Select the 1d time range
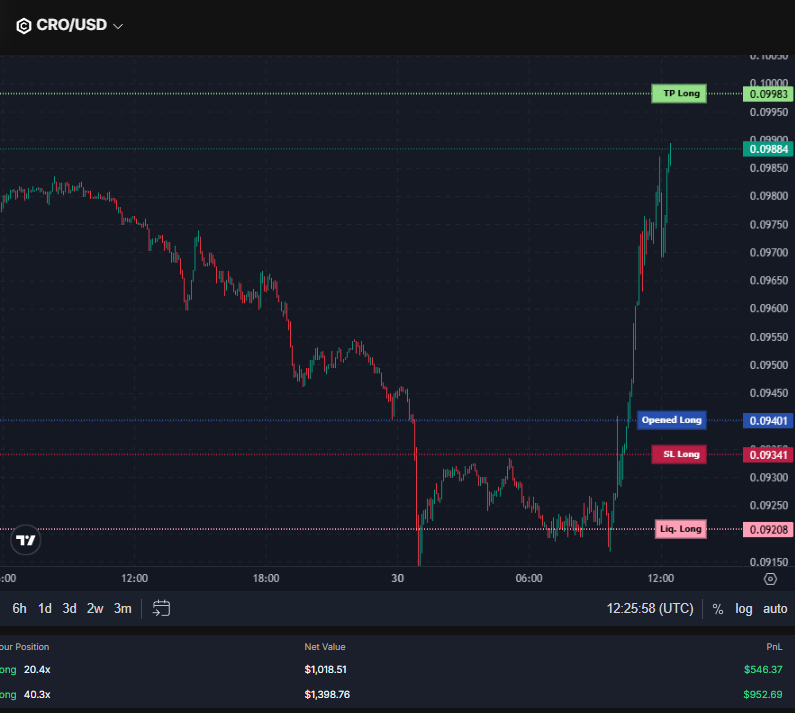 pos(45,609)
